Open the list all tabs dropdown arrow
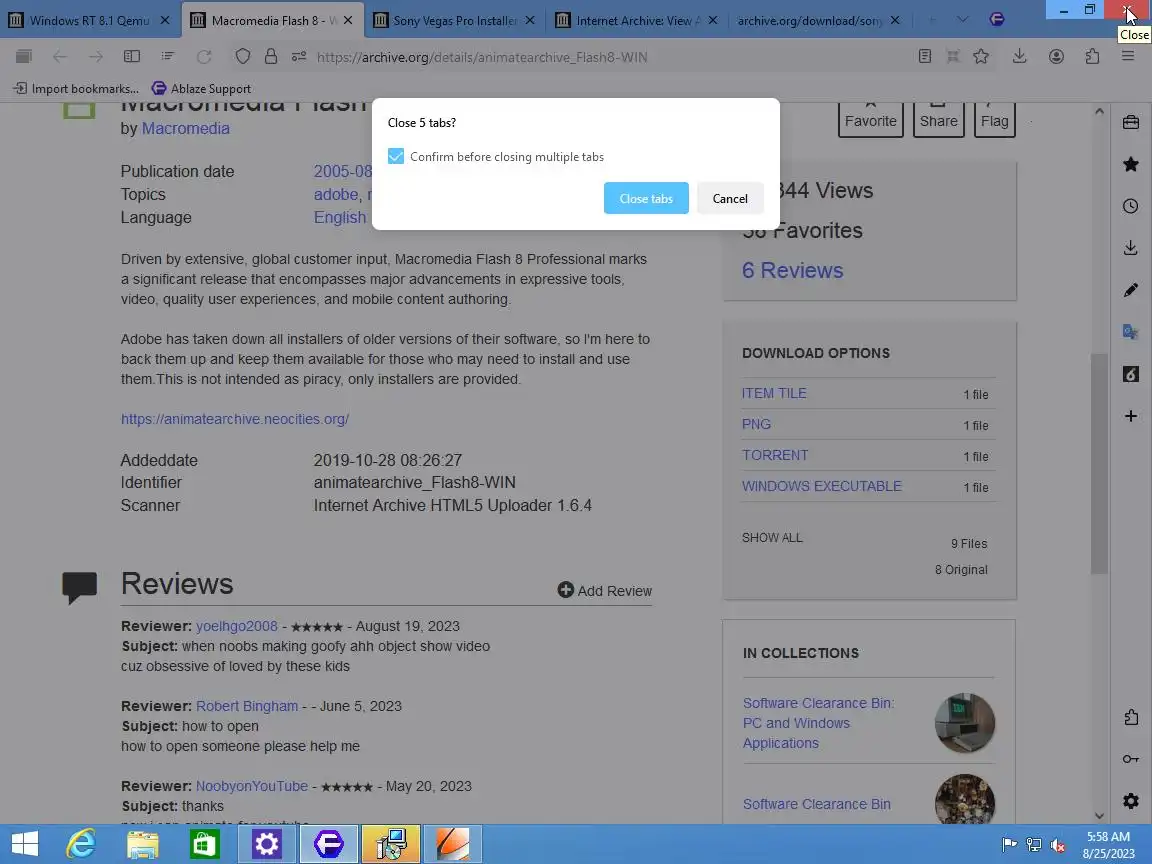The height and width of the screenshot is (864, 1152). click(962, 20)
